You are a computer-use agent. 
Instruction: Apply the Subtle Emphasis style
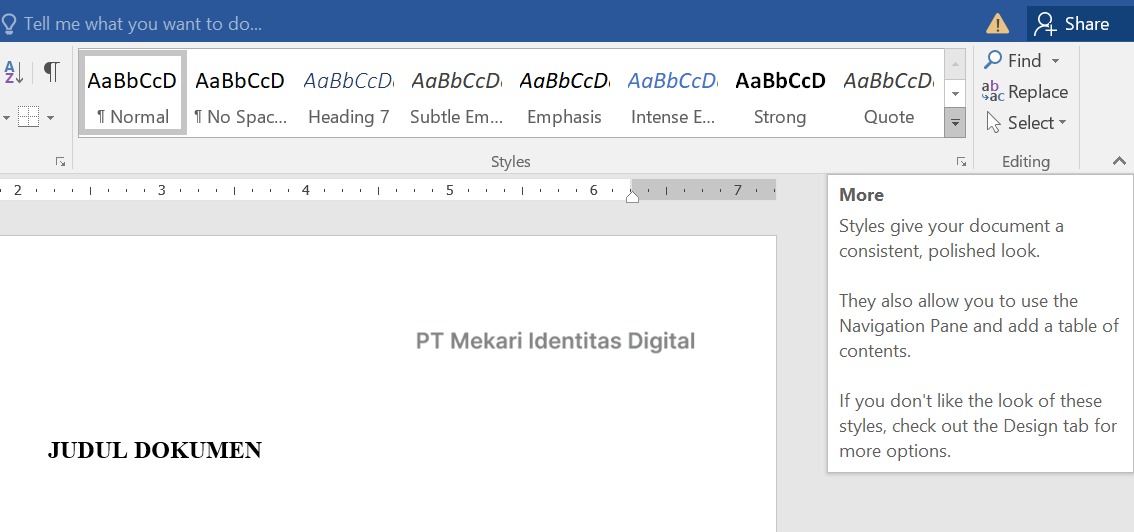(456, 93)
